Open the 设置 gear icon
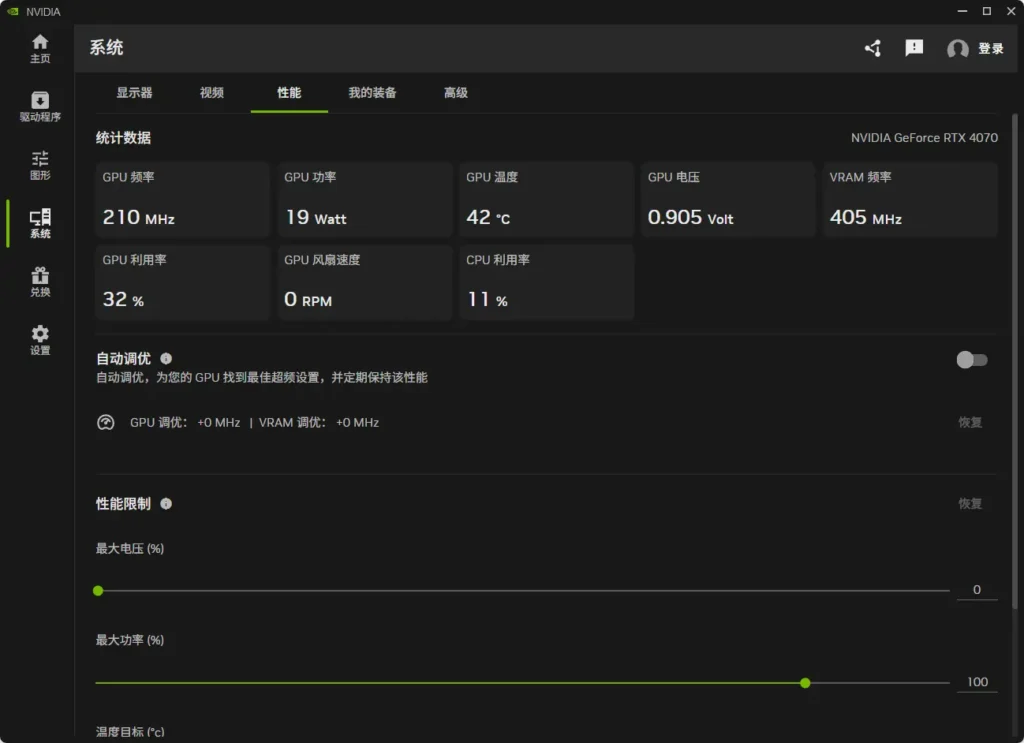Screen dimensions: 1024x743 point(40,340)
